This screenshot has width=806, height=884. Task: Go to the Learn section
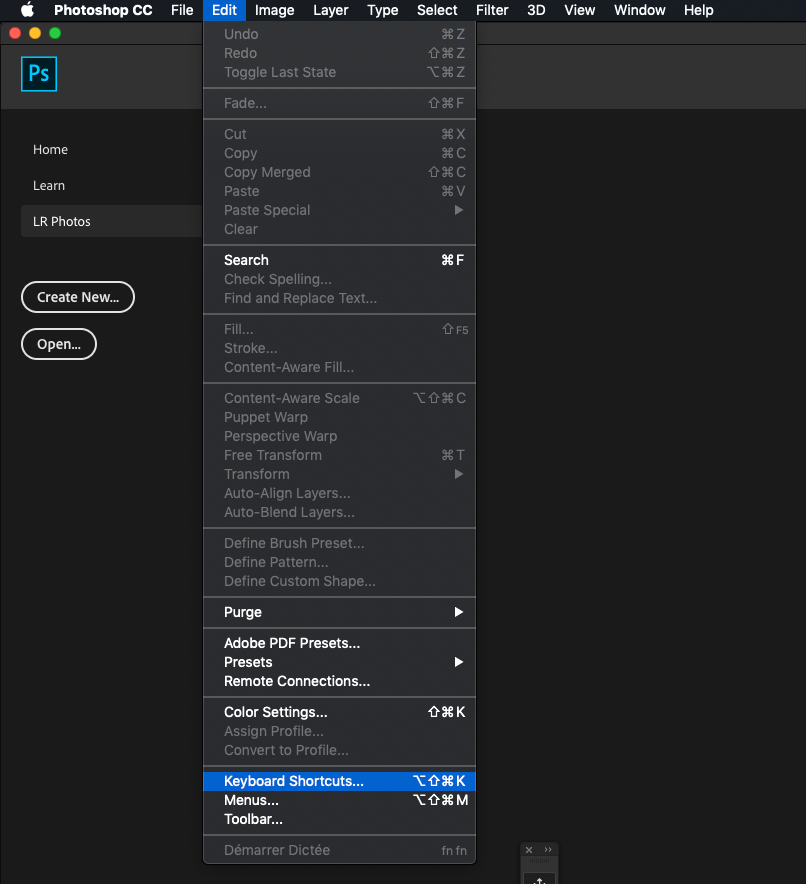pyautogui.click(x=49, y=186)
